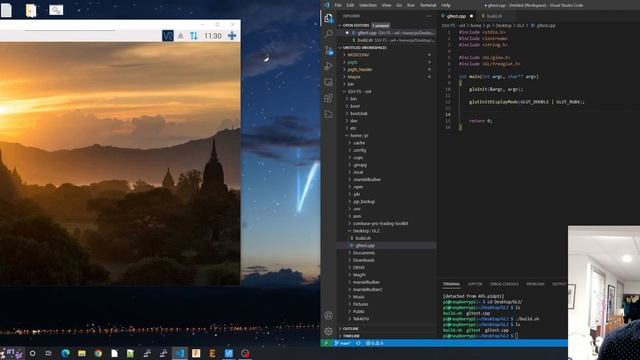This screenshot has height=360, width=640.
Task: Open the Edit menu
Action: pos(350,5)
